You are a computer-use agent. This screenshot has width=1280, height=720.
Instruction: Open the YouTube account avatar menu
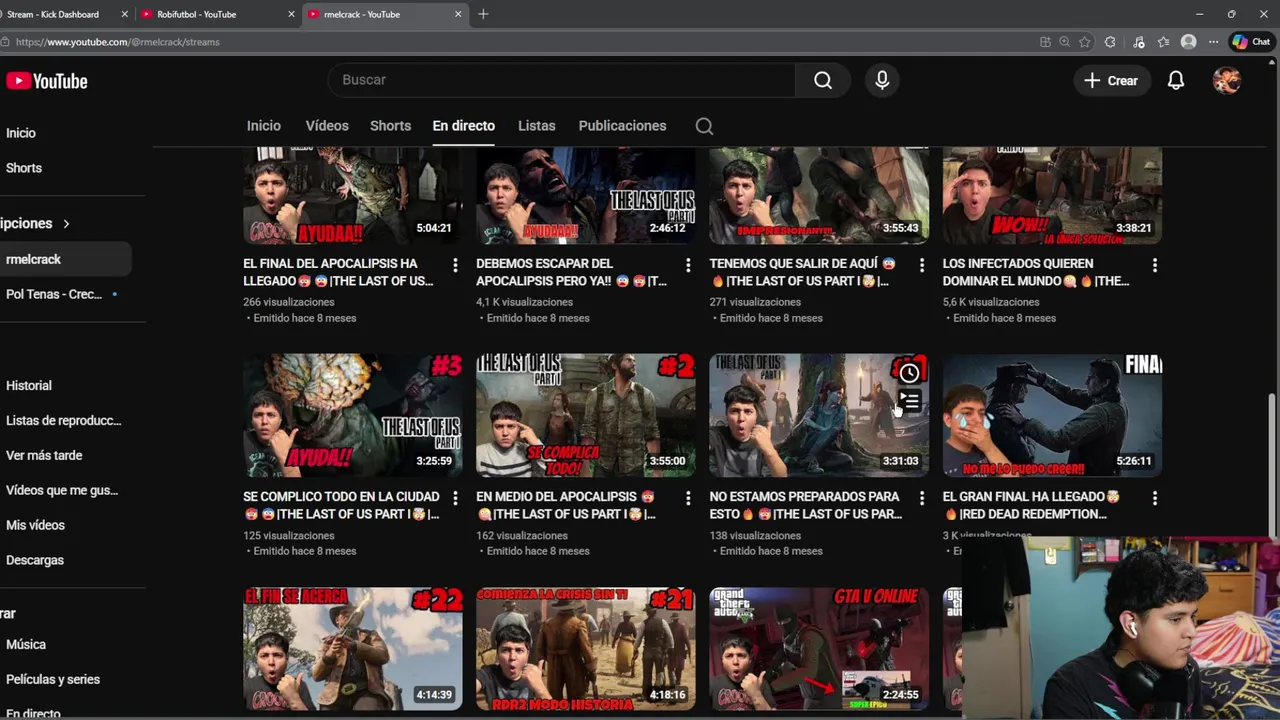point(1227,81)
